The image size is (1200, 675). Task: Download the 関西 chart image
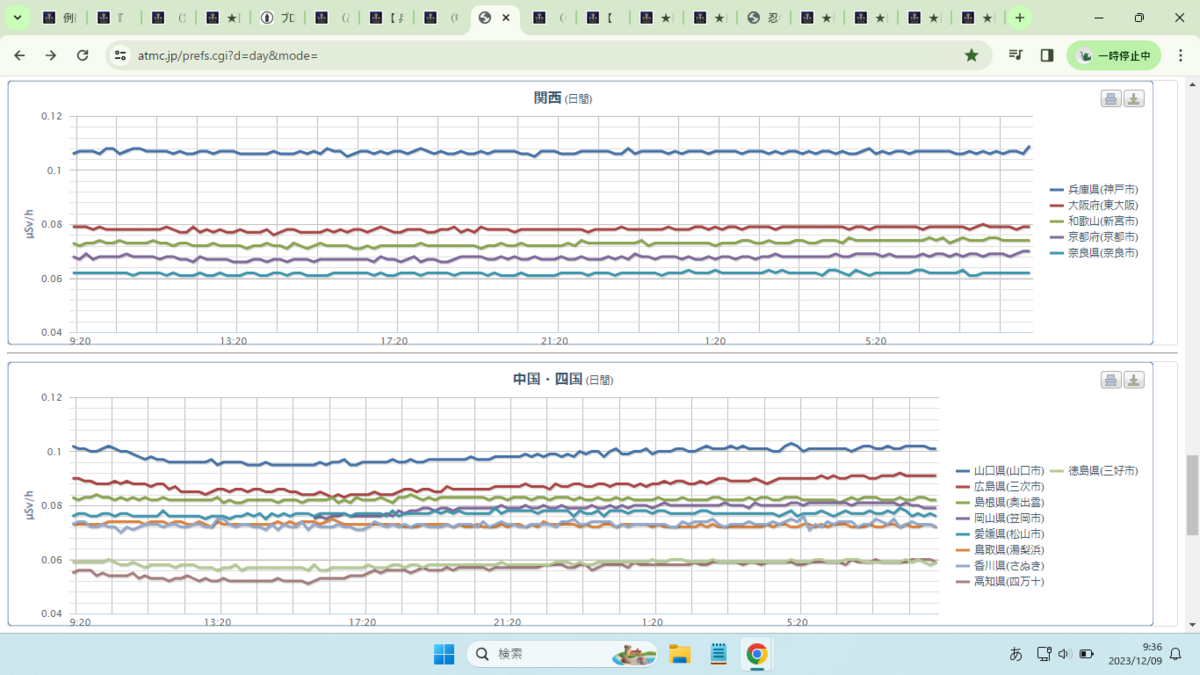click(1134, 99)
